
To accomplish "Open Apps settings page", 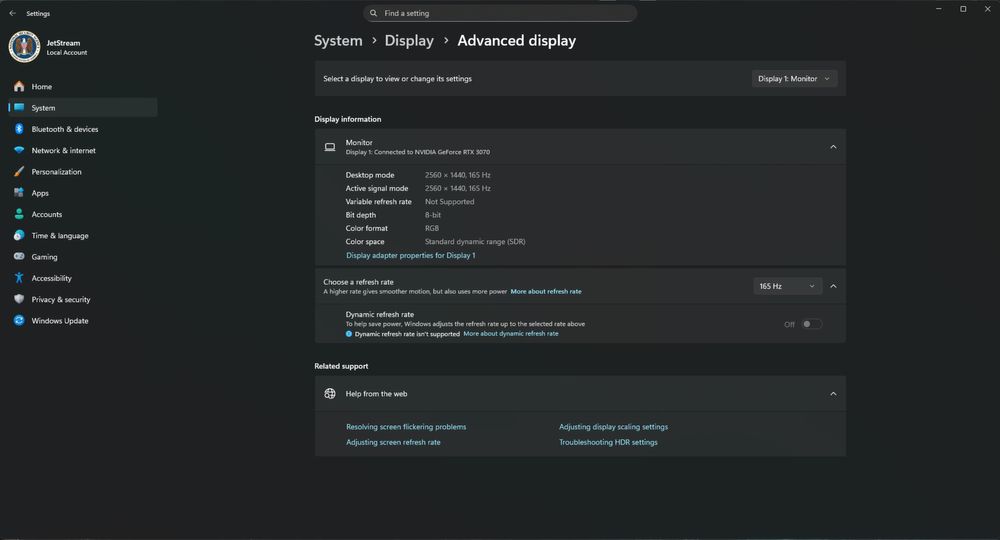I will 83,193.
